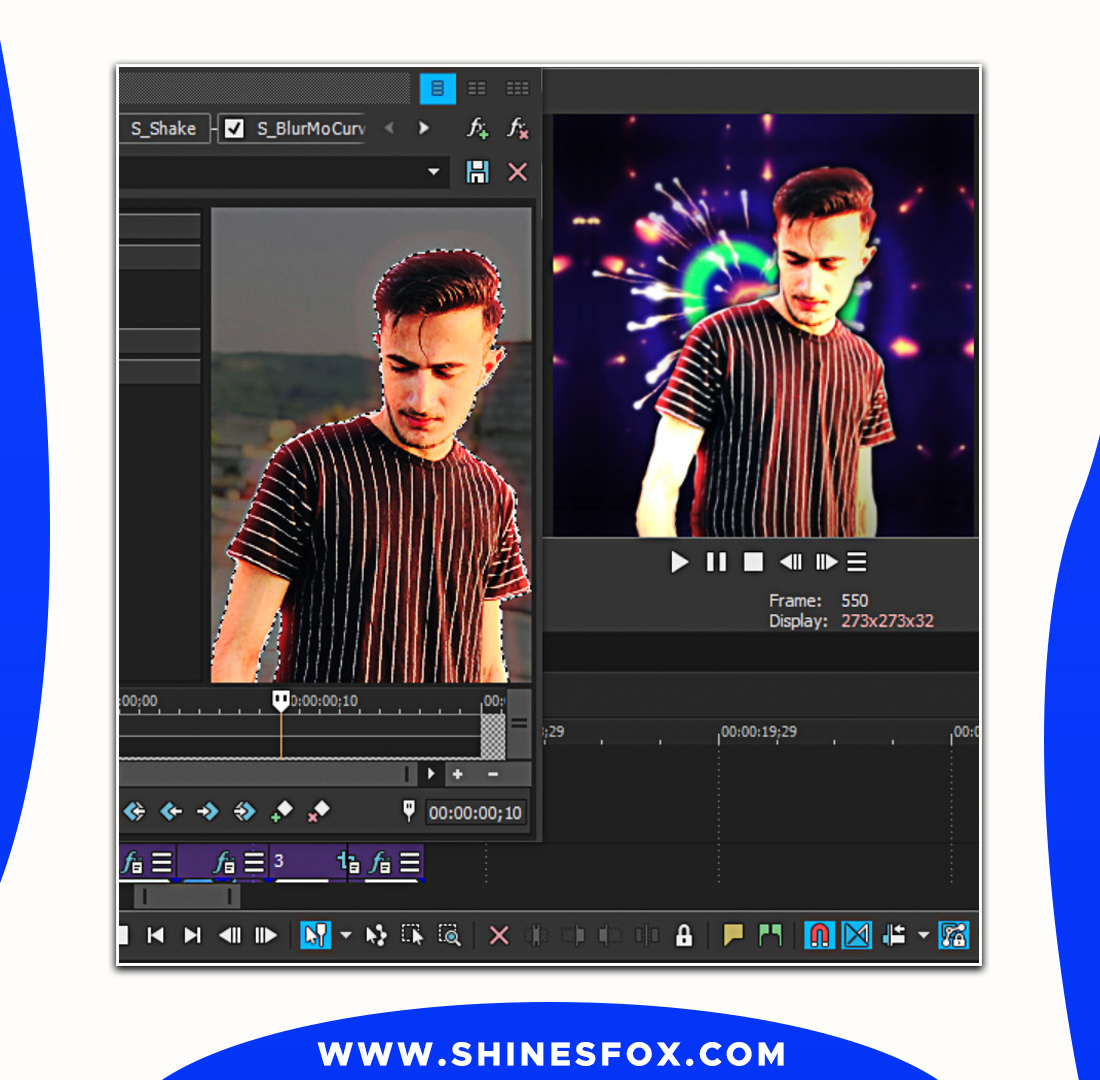Image resolution: width=1100 pixels, height=1080 pixels.
Task: Open the menu on the leftmost clip
Action: click(x=162, y=862)
